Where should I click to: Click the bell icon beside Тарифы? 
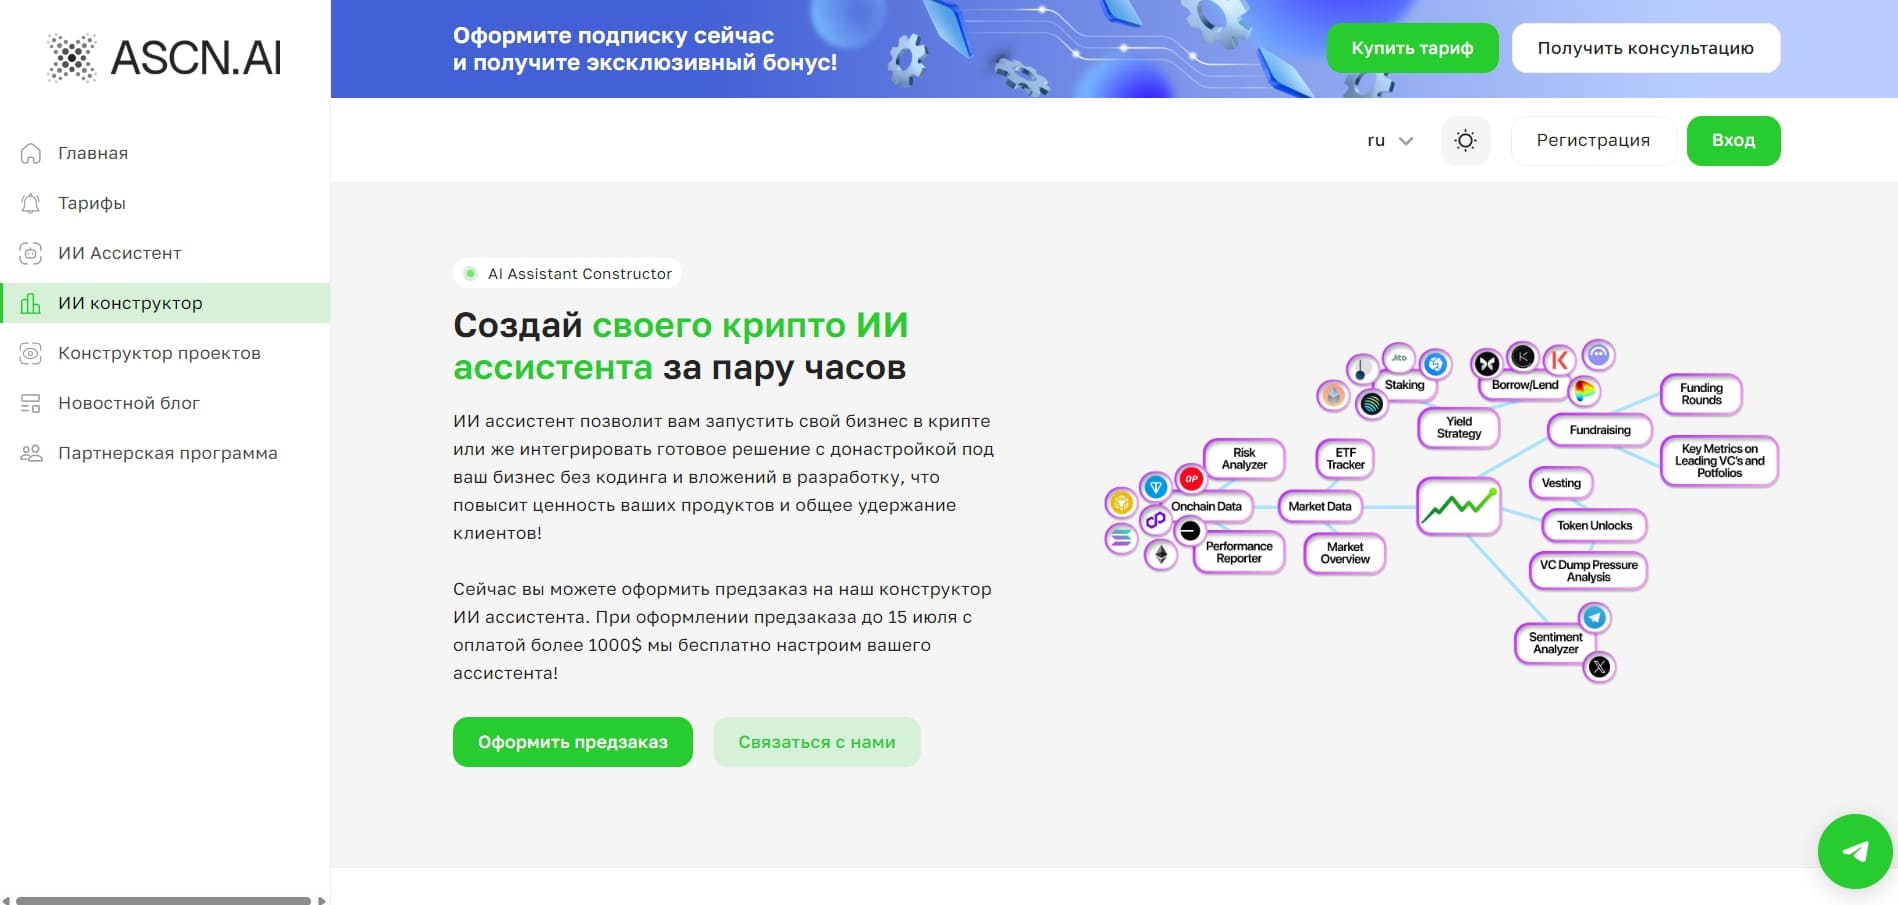[x=31, y=203]
